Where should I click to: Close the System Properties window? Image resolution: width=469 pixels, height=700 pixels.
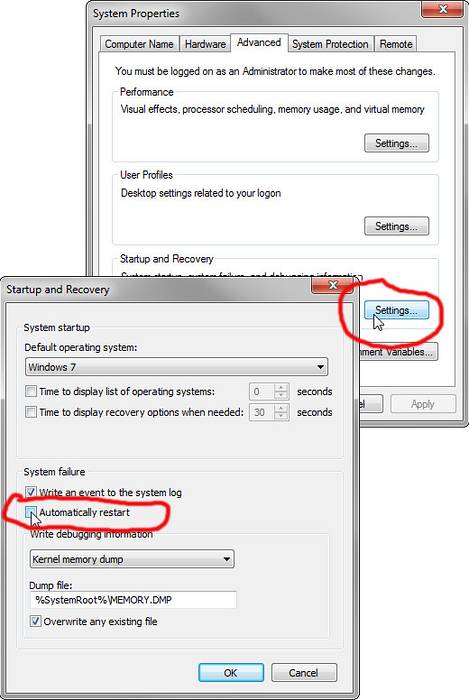(x=442, y=9)
